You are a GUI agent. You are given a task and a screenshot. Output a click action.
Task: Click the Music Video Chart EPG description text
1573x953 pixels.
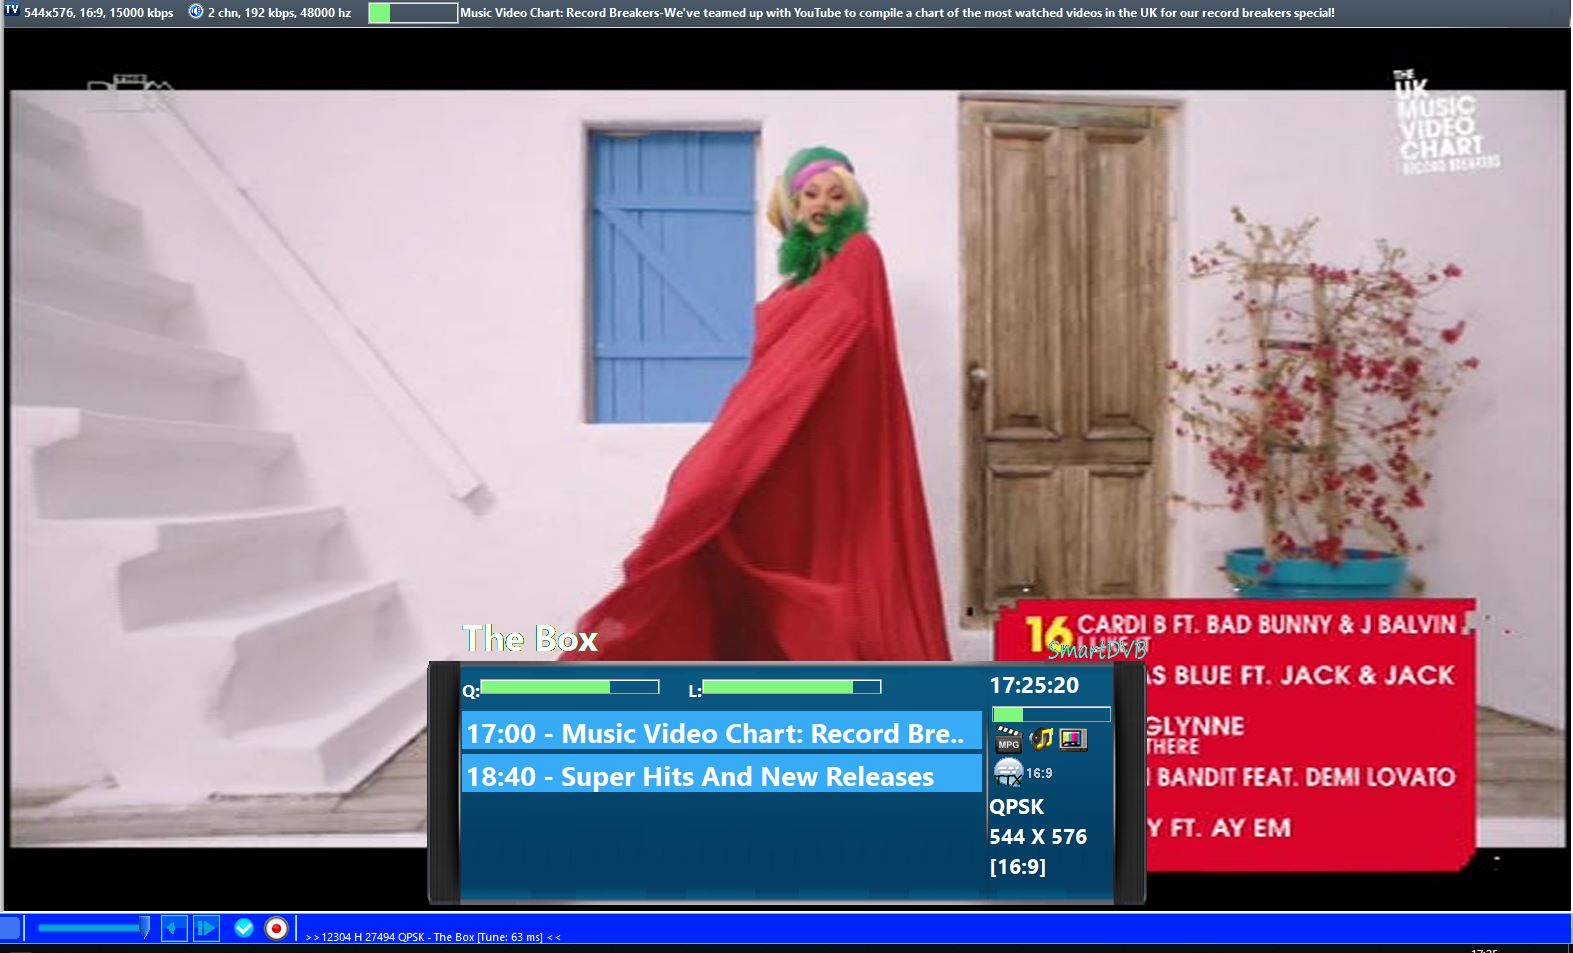(897, 13)
